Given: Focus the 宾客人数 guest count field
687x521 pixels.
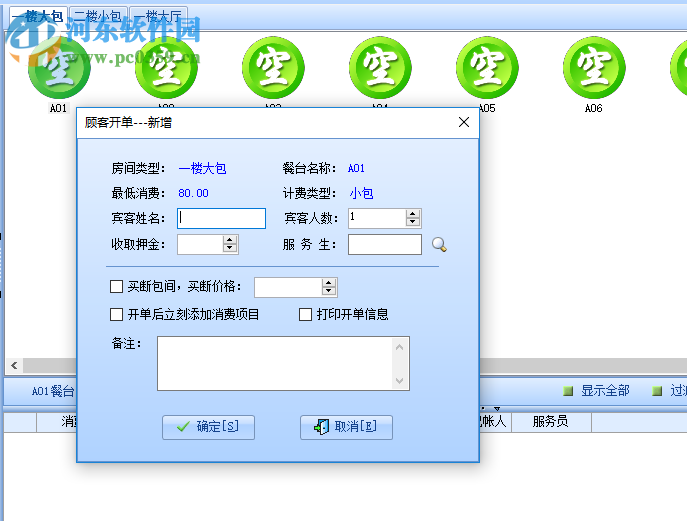Looking at the screenshot, I should 377,218.
